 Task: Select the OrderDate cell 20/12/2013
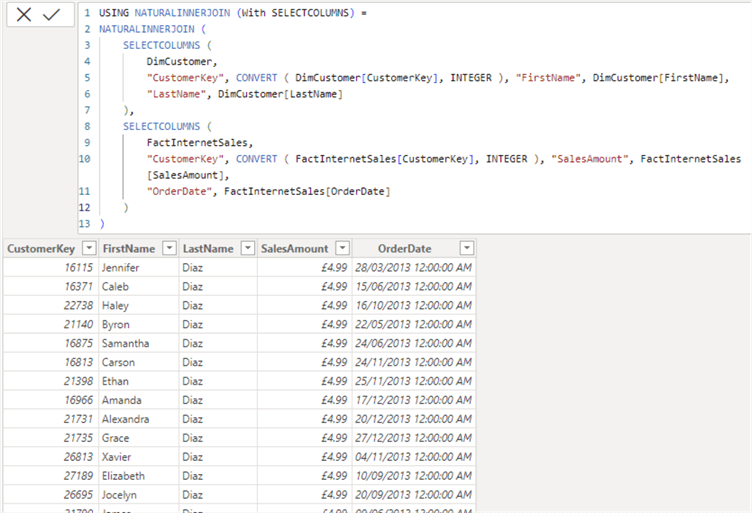point(414,419)
